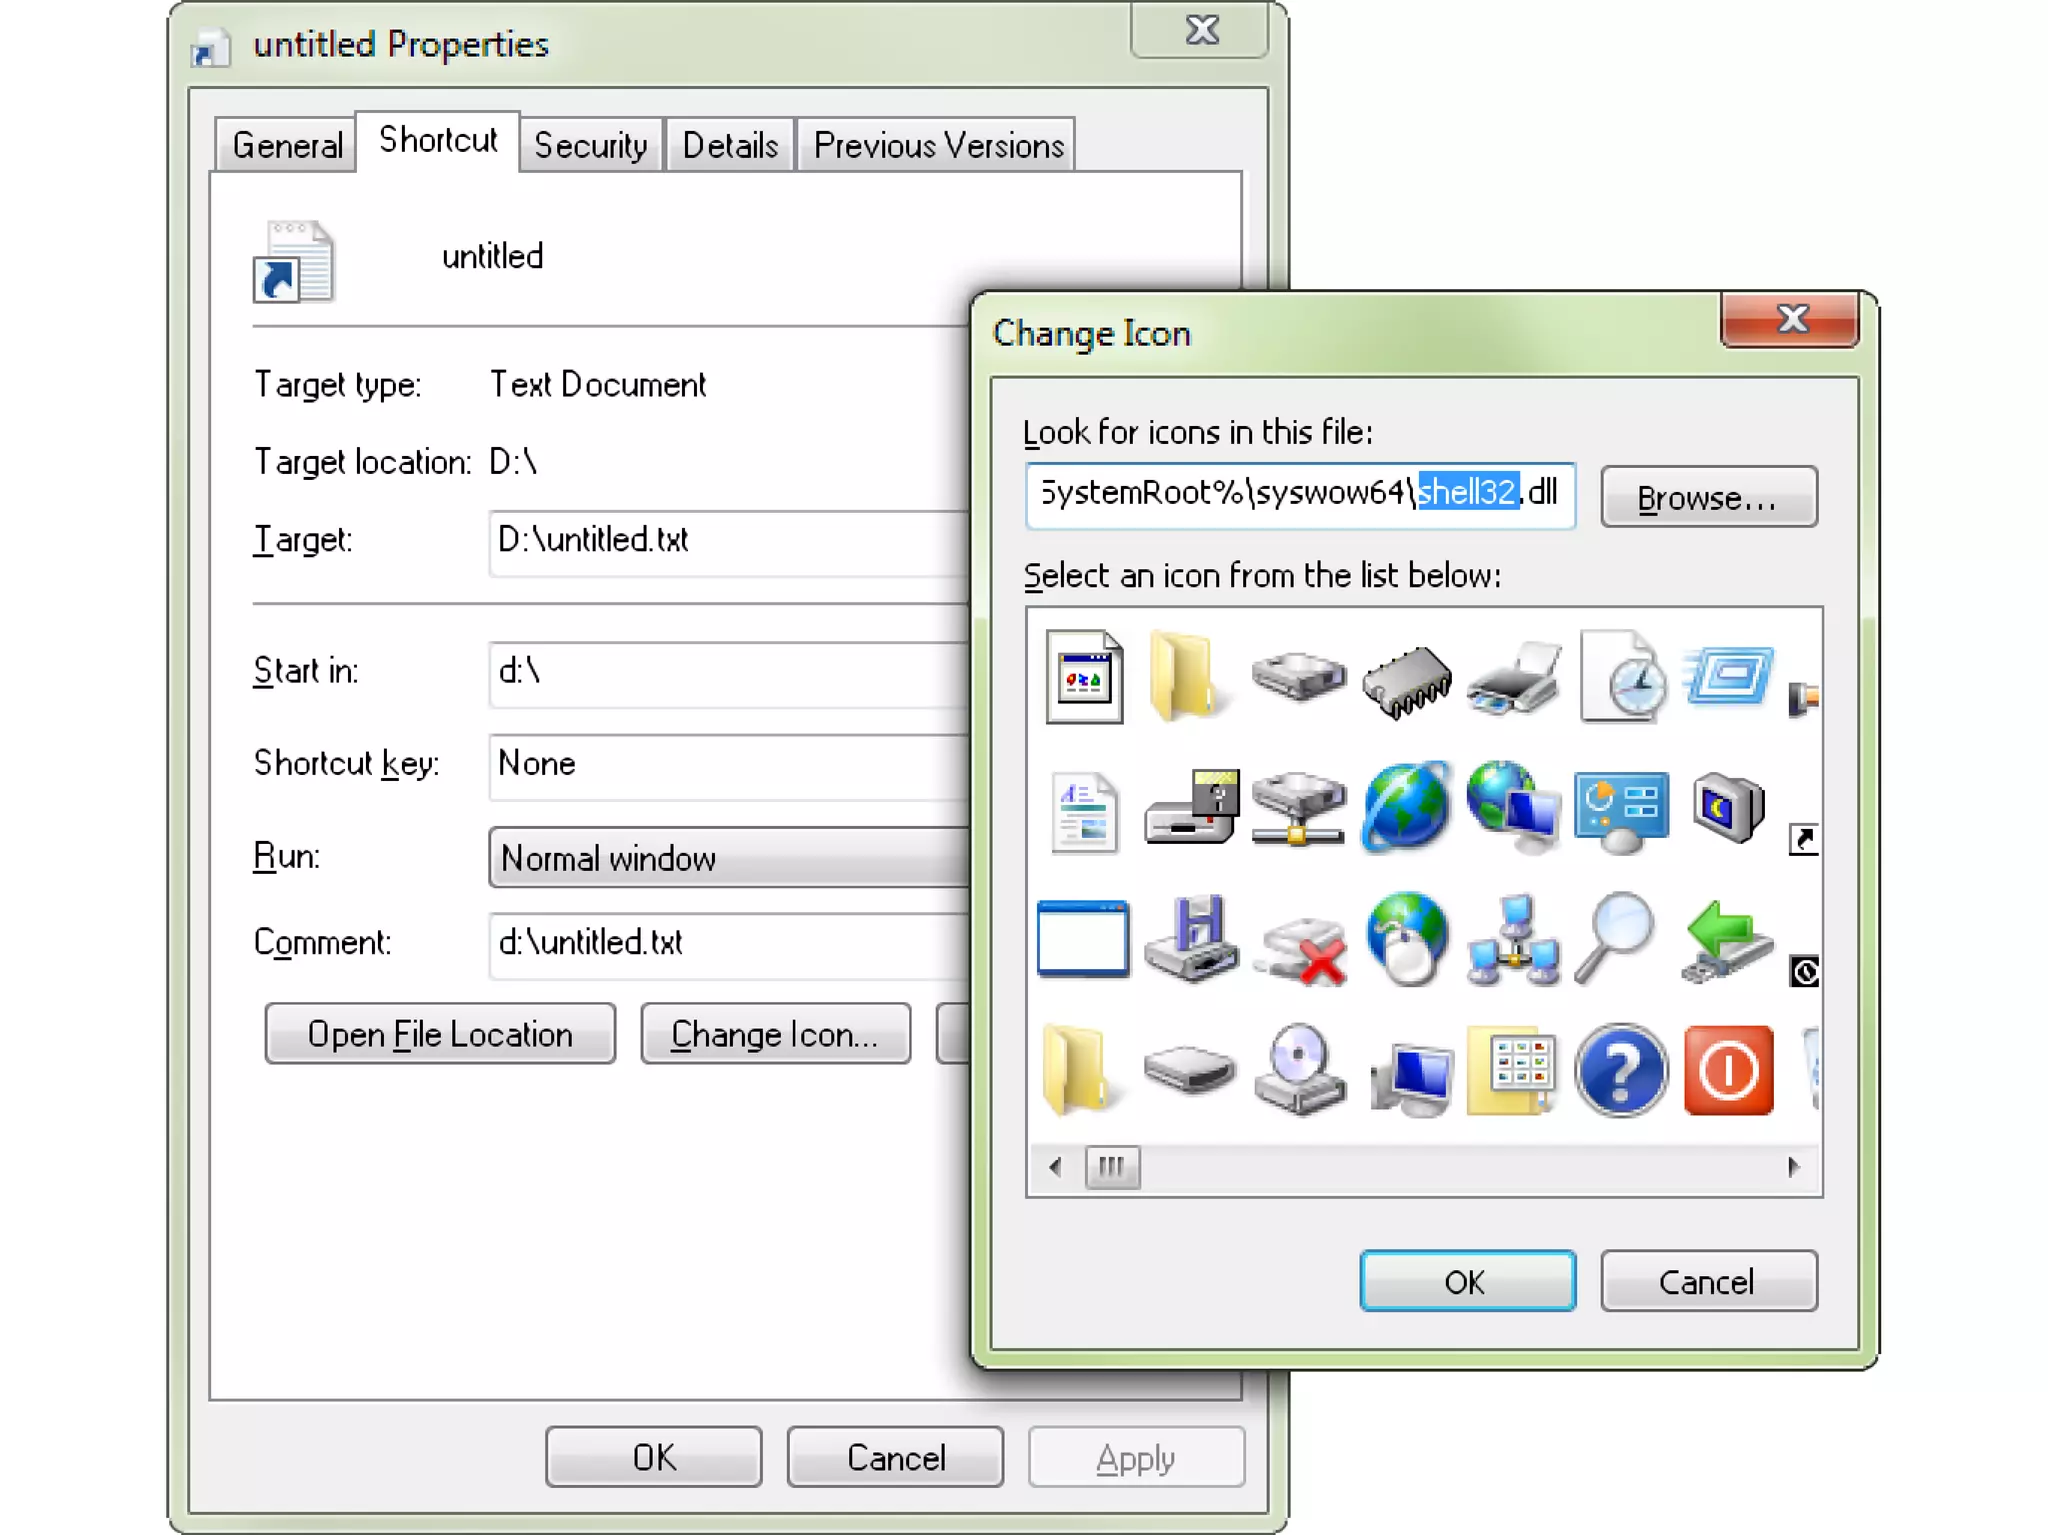Switch to the General tab

pyautogui.click(x=287, y=146)
